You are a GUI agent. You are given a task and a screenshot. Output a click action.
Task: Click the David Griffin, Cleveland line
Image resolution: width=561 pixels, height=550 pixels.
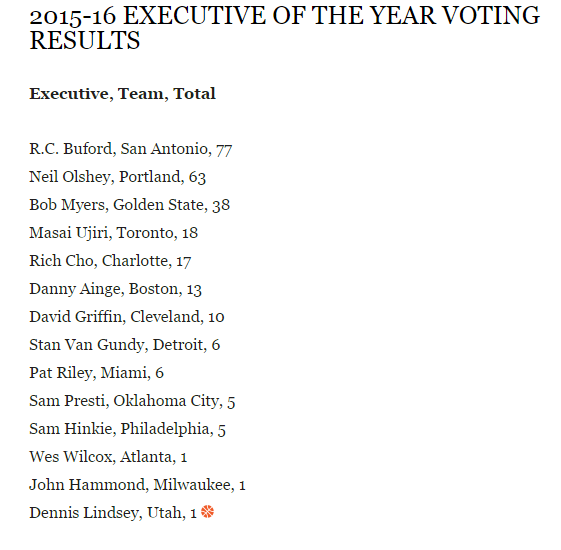[127, 317]
